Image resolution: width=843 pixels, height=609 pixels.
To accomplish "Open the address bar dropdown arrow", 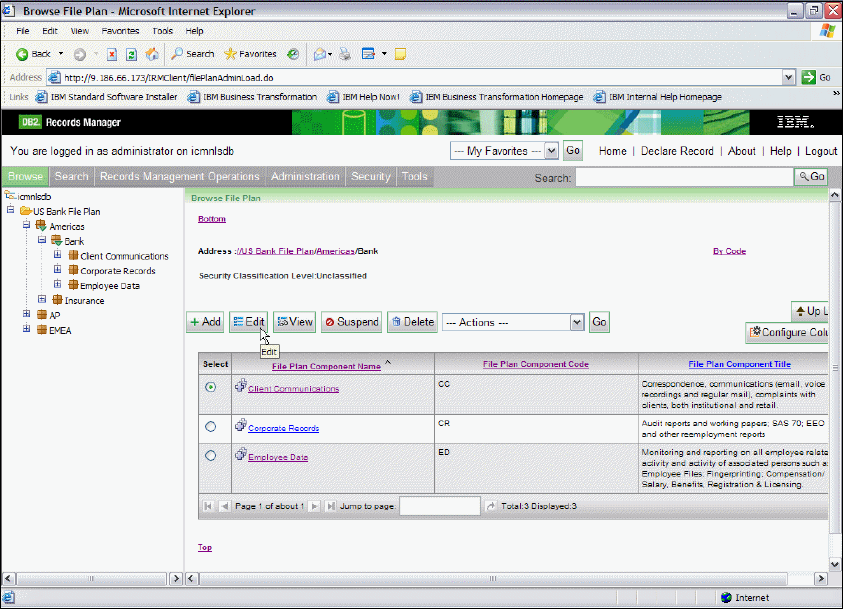I will point(788,77).
